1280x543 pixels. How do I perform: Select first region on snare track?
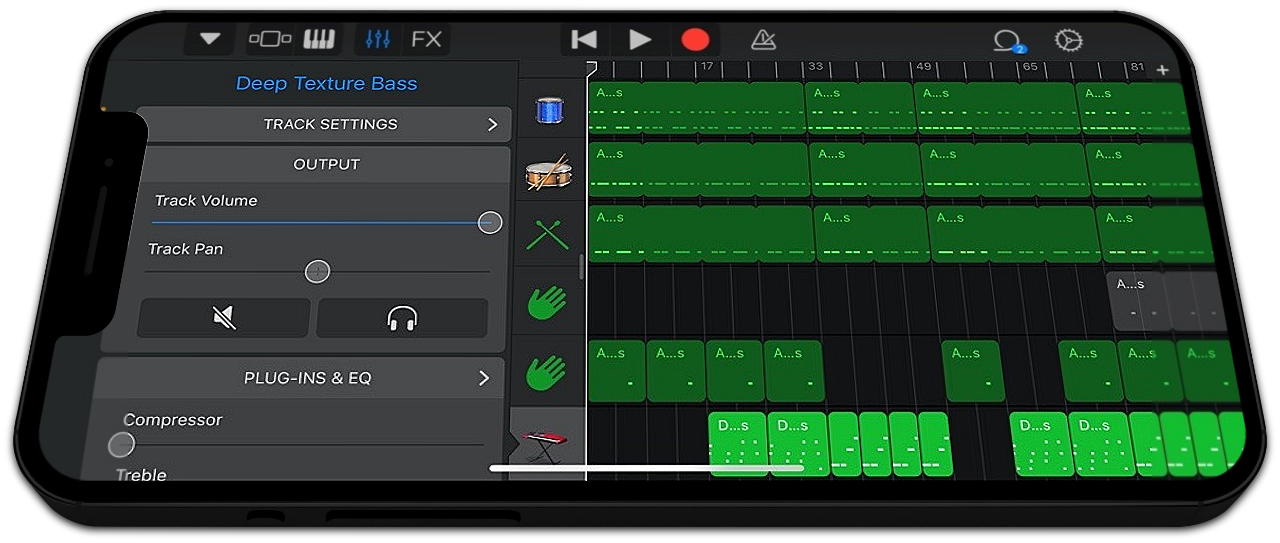pos(699,169)
